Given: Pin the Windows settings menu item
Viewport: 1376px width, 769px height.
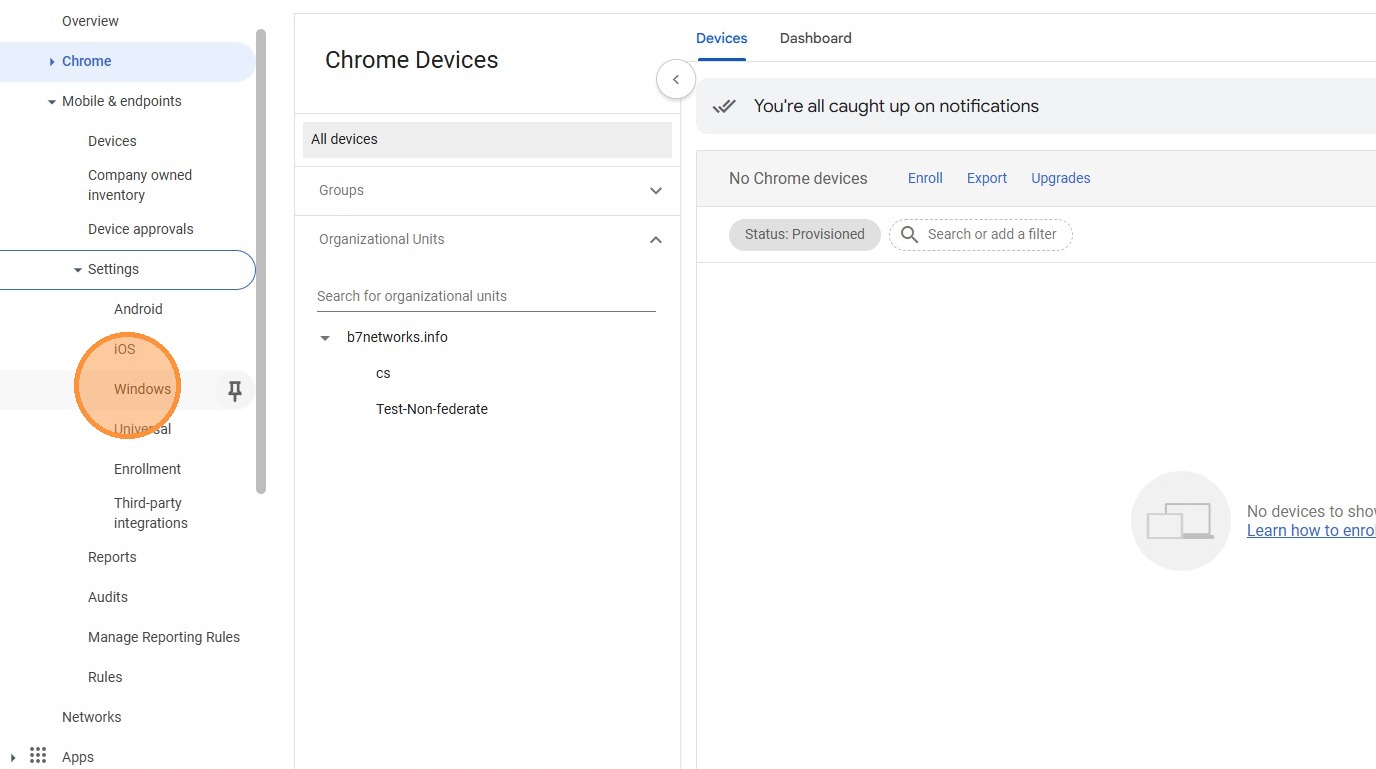Looking at the screenshot, I should [x=235, y=390].
